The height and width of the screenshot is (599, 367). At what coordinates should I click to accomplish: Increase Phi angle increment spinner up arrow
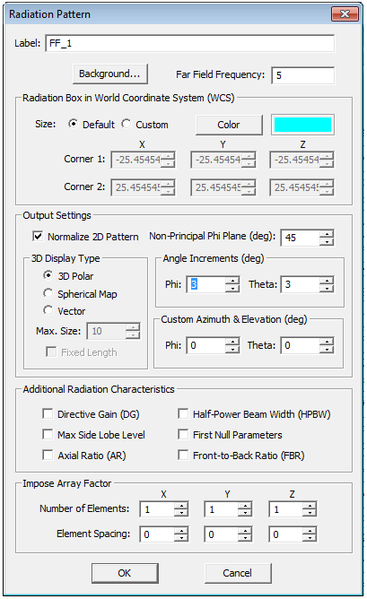click(232, 280)
